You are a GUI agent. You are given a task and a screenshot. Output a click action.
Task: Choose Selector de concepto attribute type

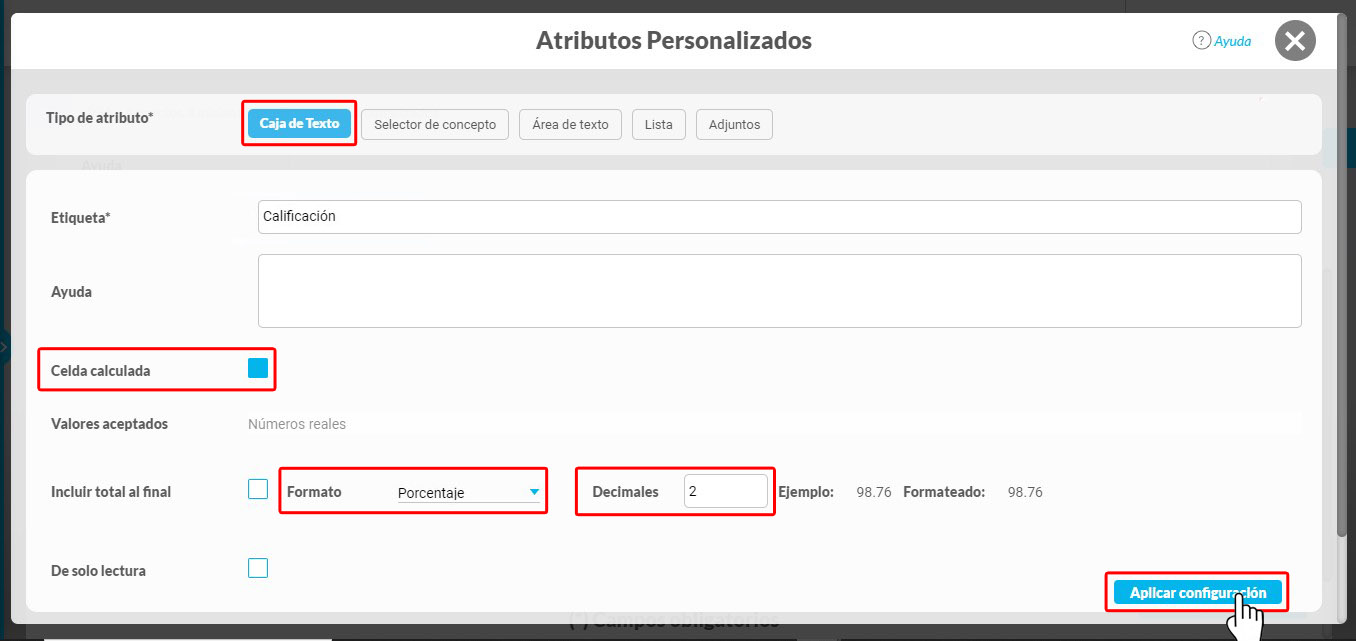pos(434,125)
